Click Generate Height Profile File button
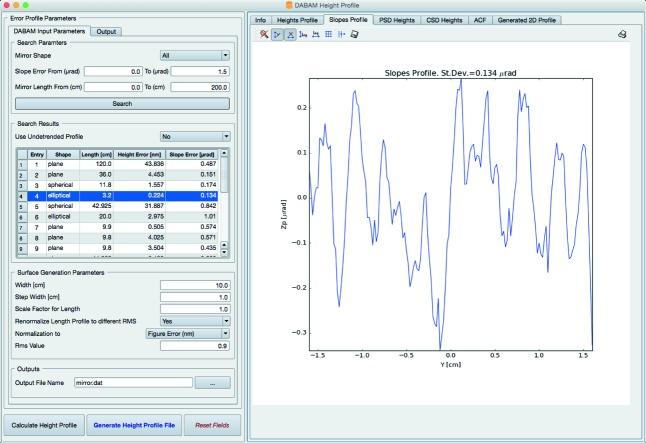 coord(133,425)
